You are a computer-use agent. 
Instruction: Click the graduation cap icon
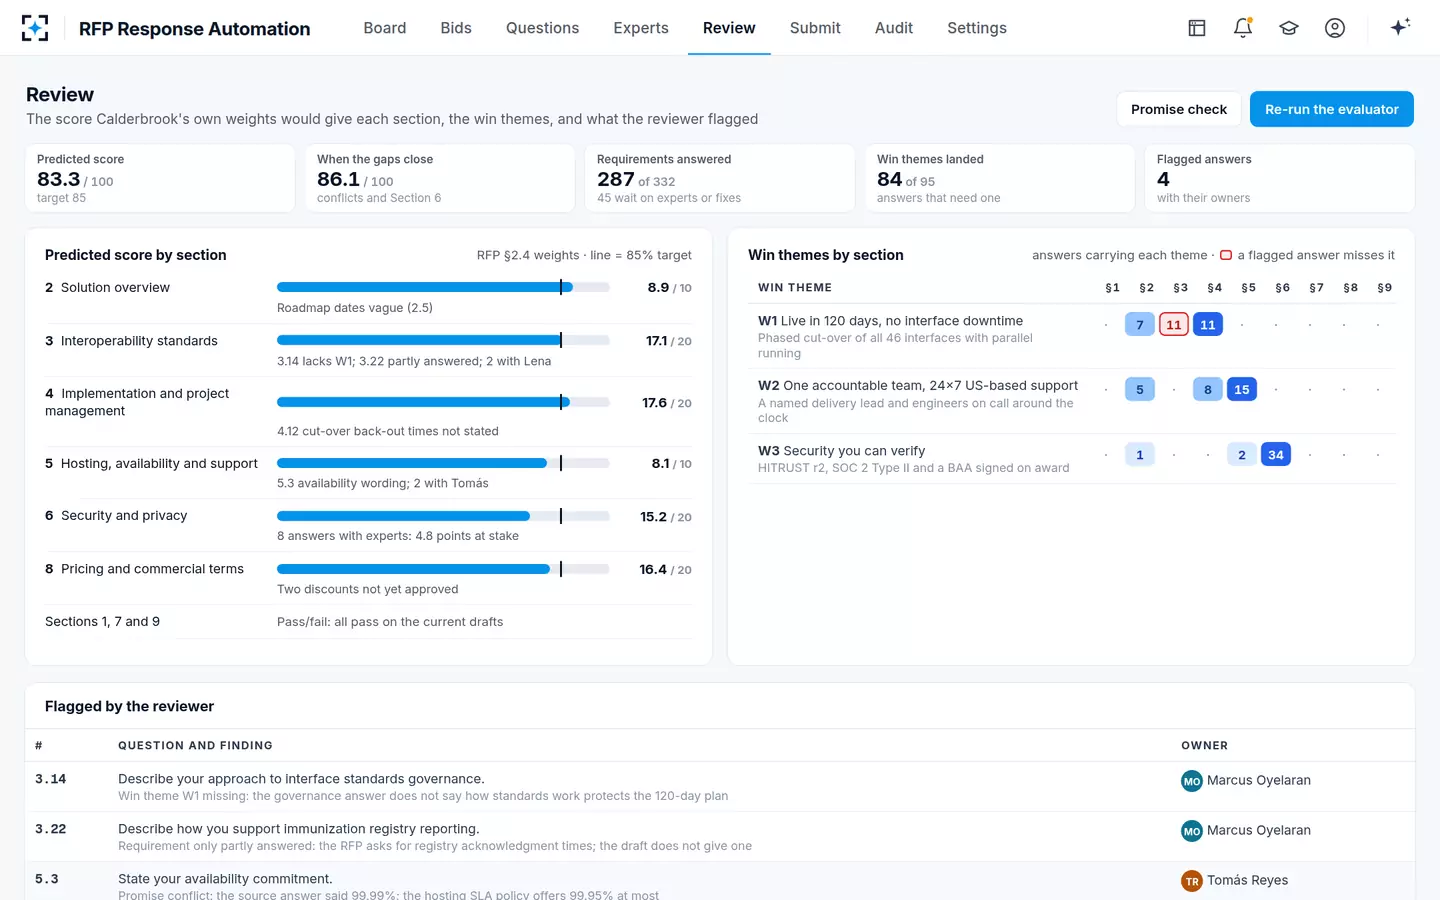pos(1289,28)
